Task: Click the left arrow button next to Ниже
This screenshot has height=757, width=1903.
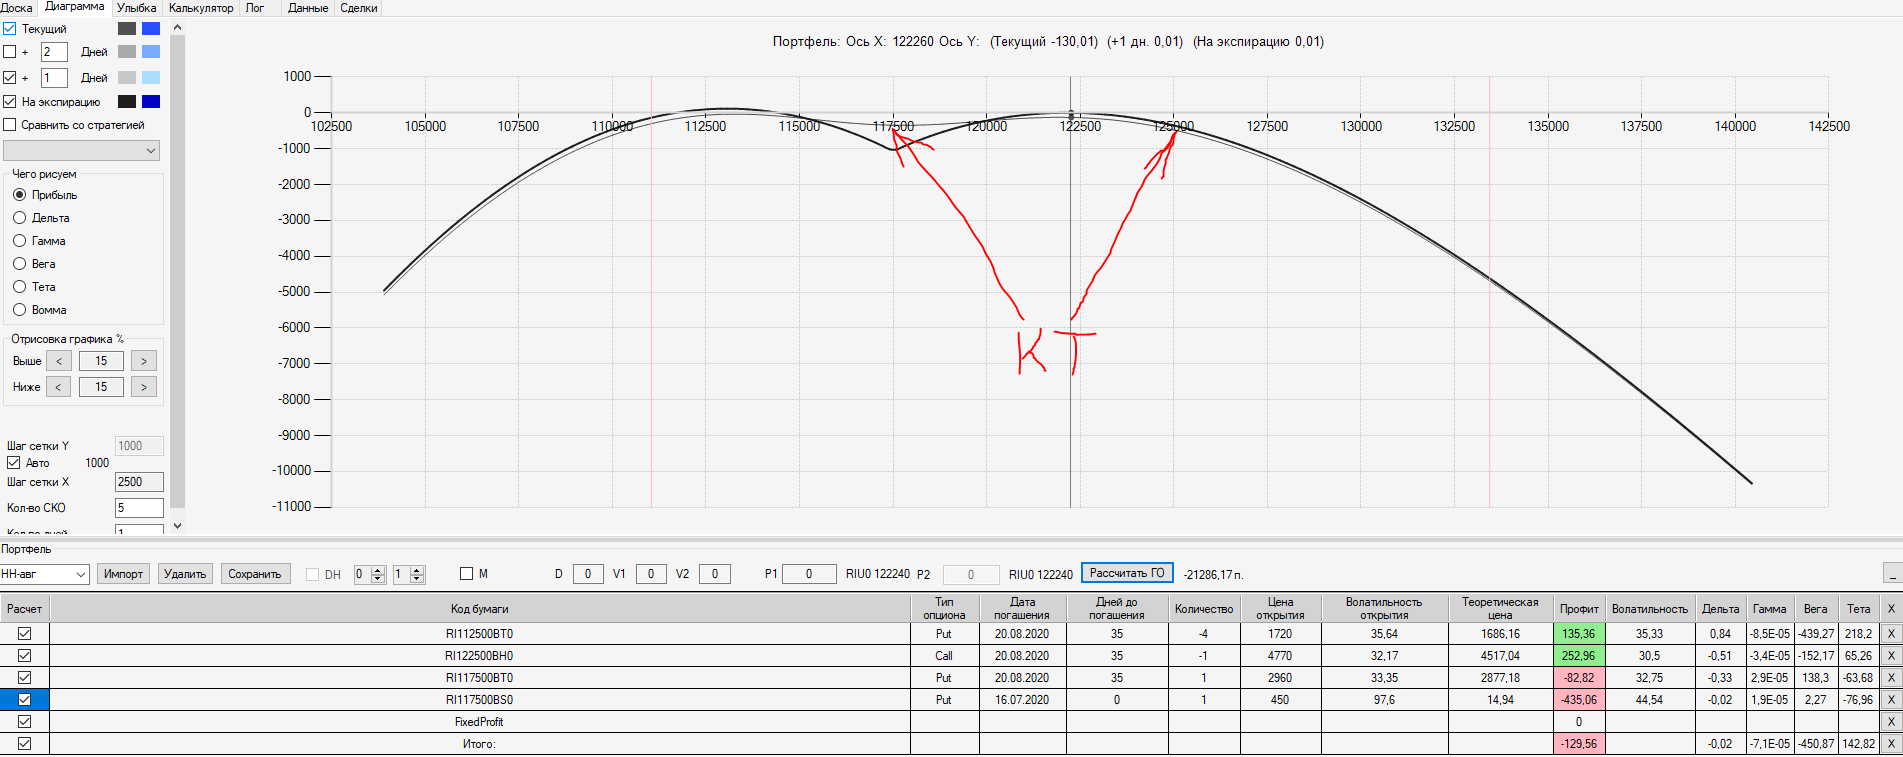Action: 59,387
